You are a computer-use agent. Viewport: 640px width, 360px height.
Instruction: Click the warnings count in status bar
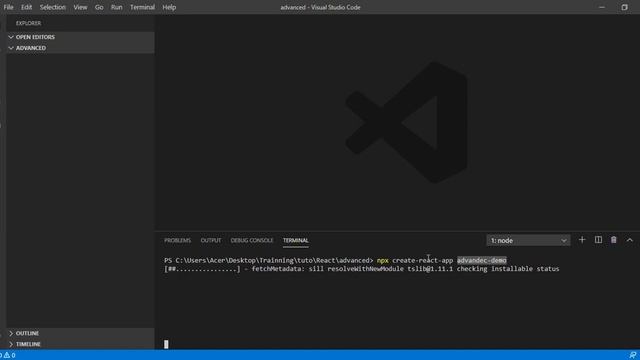(x=10, y=355)
